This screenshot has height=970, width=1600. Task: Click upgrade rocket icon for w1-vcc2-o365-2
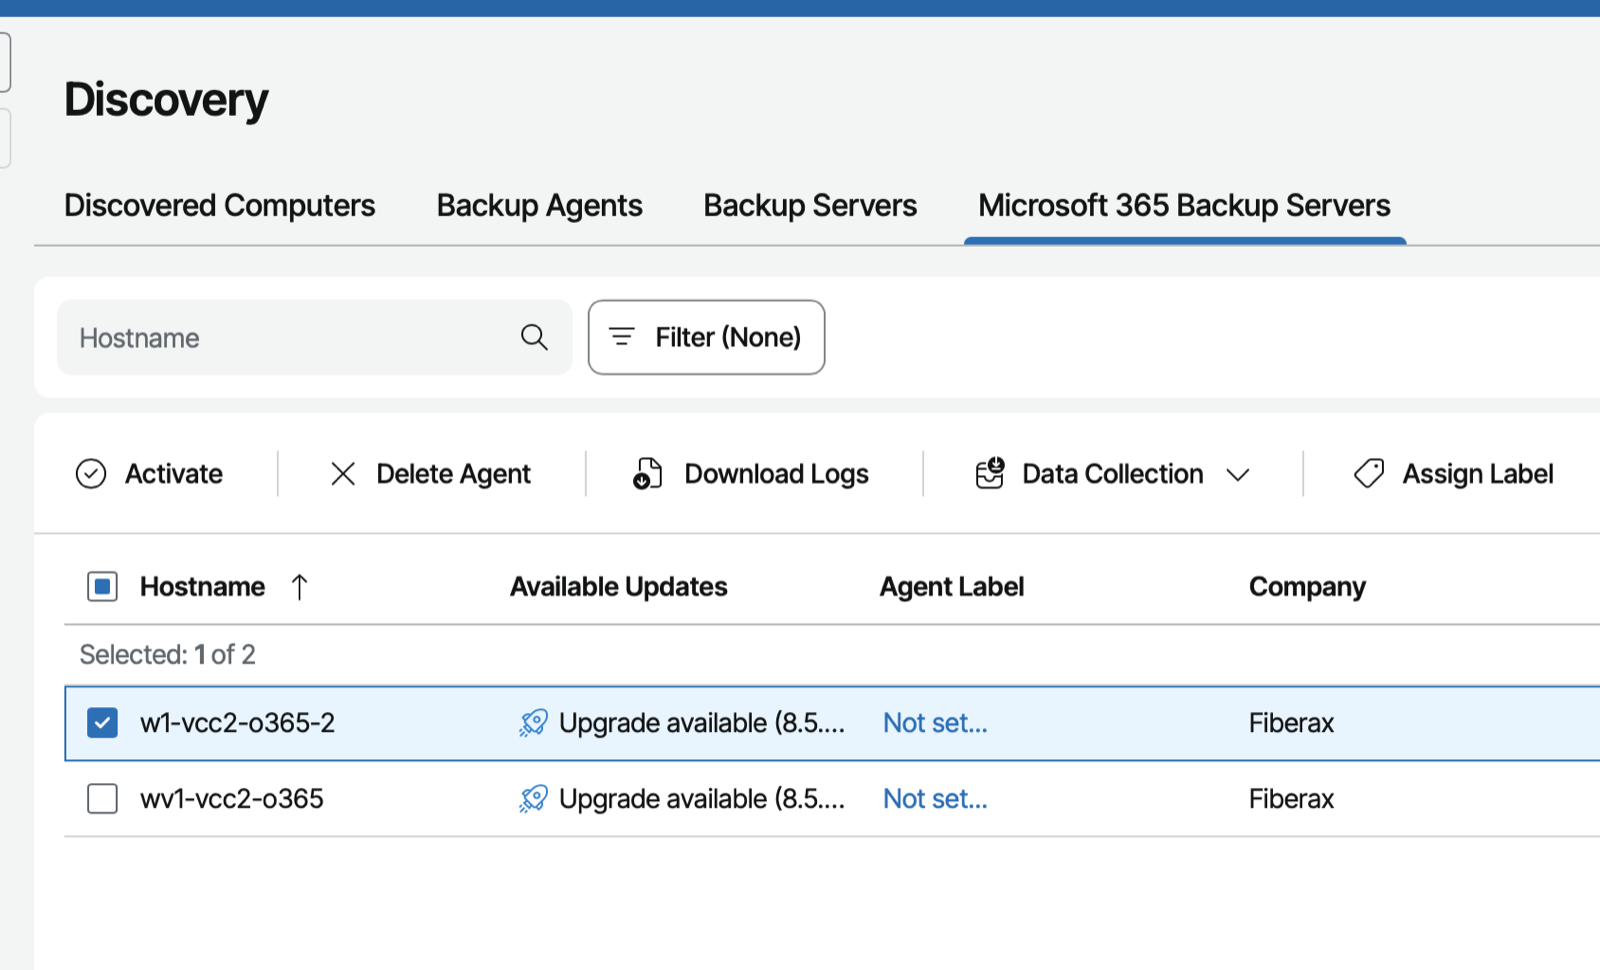click(x=533, y=723)
